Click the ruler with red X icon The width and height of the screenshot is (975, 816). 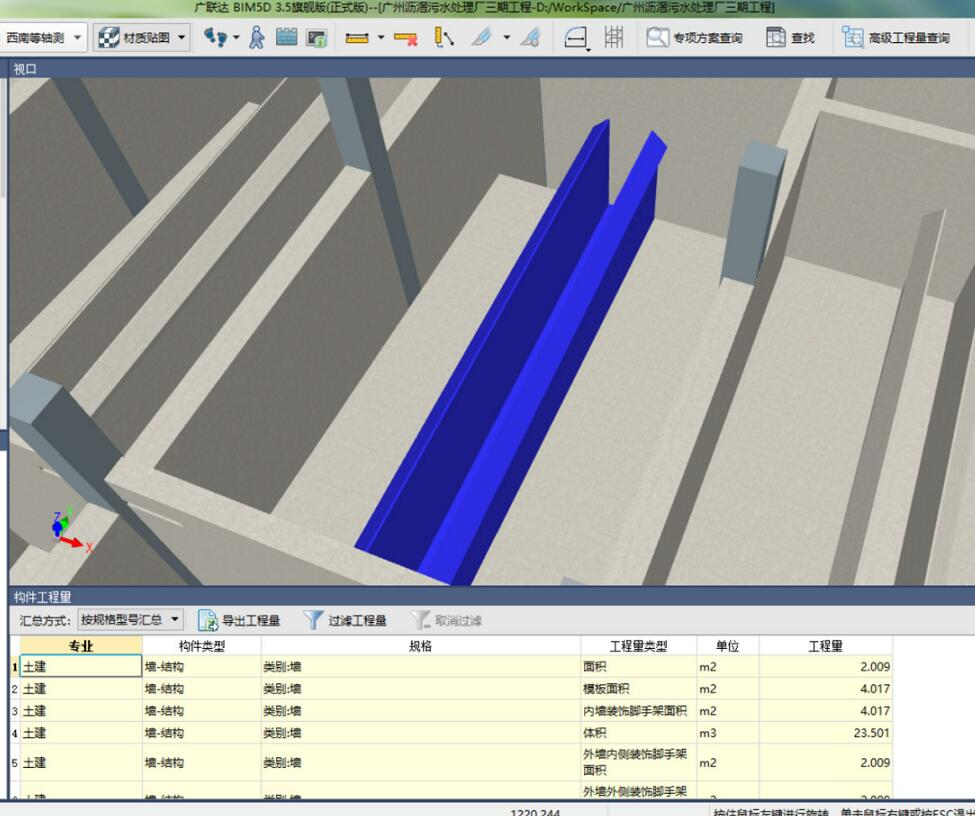point(405,39)
